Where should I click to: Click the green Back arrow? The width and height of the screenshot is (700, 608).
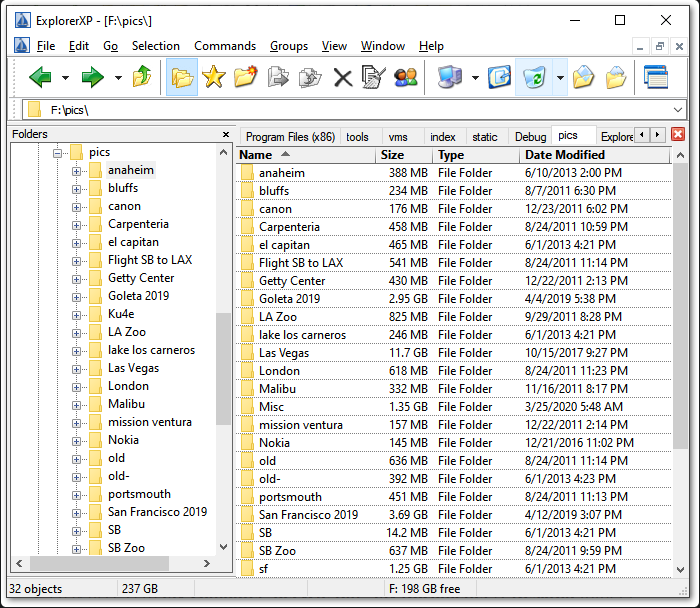coord(40,78)
